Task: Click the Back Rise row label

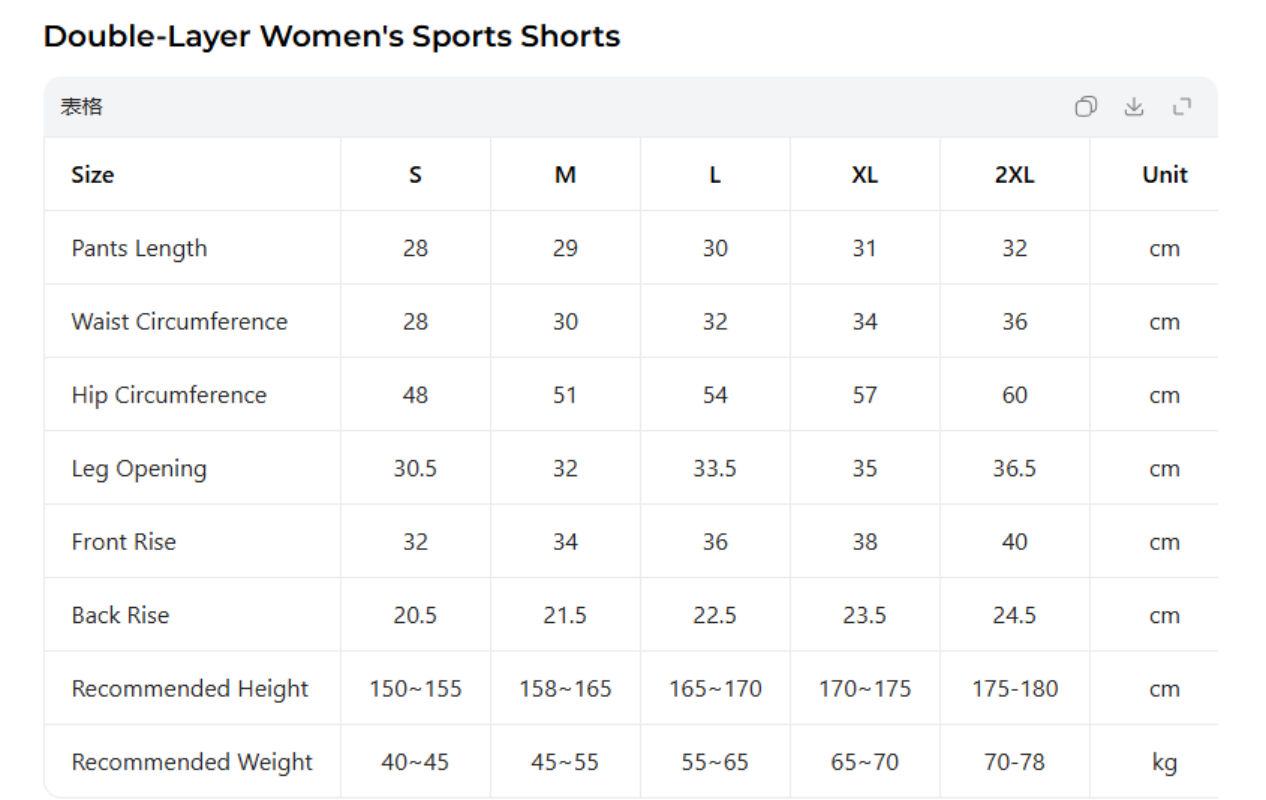Action: (120, 615)
